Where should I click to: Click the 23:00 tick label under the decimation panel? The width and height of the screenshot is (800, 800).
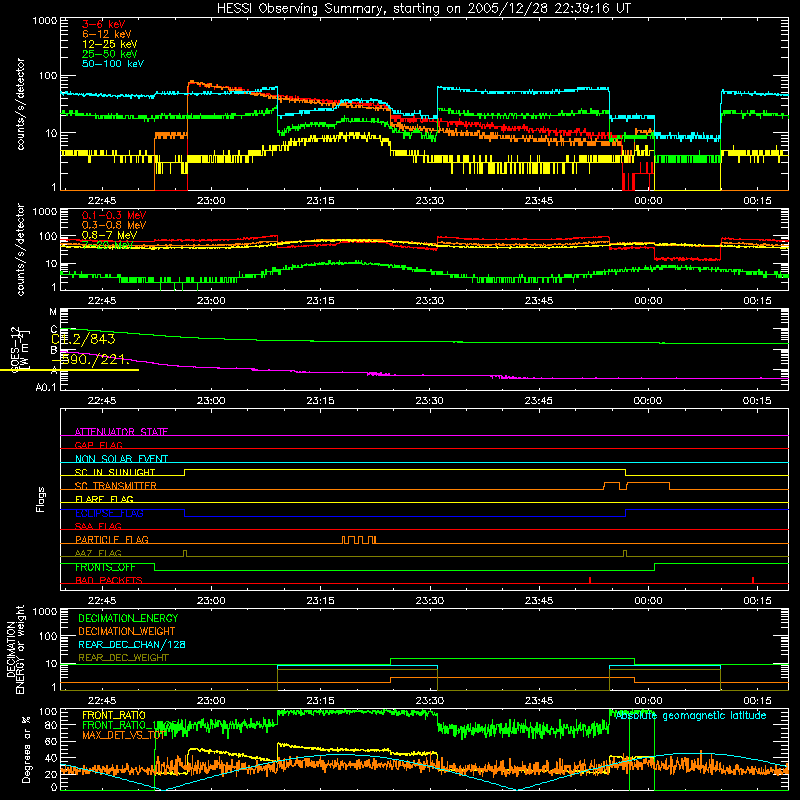tap(211, 701)
